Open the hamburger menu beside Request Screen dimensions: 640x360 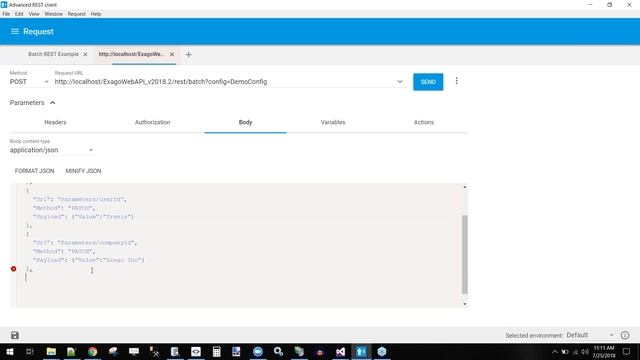[15, 31]
